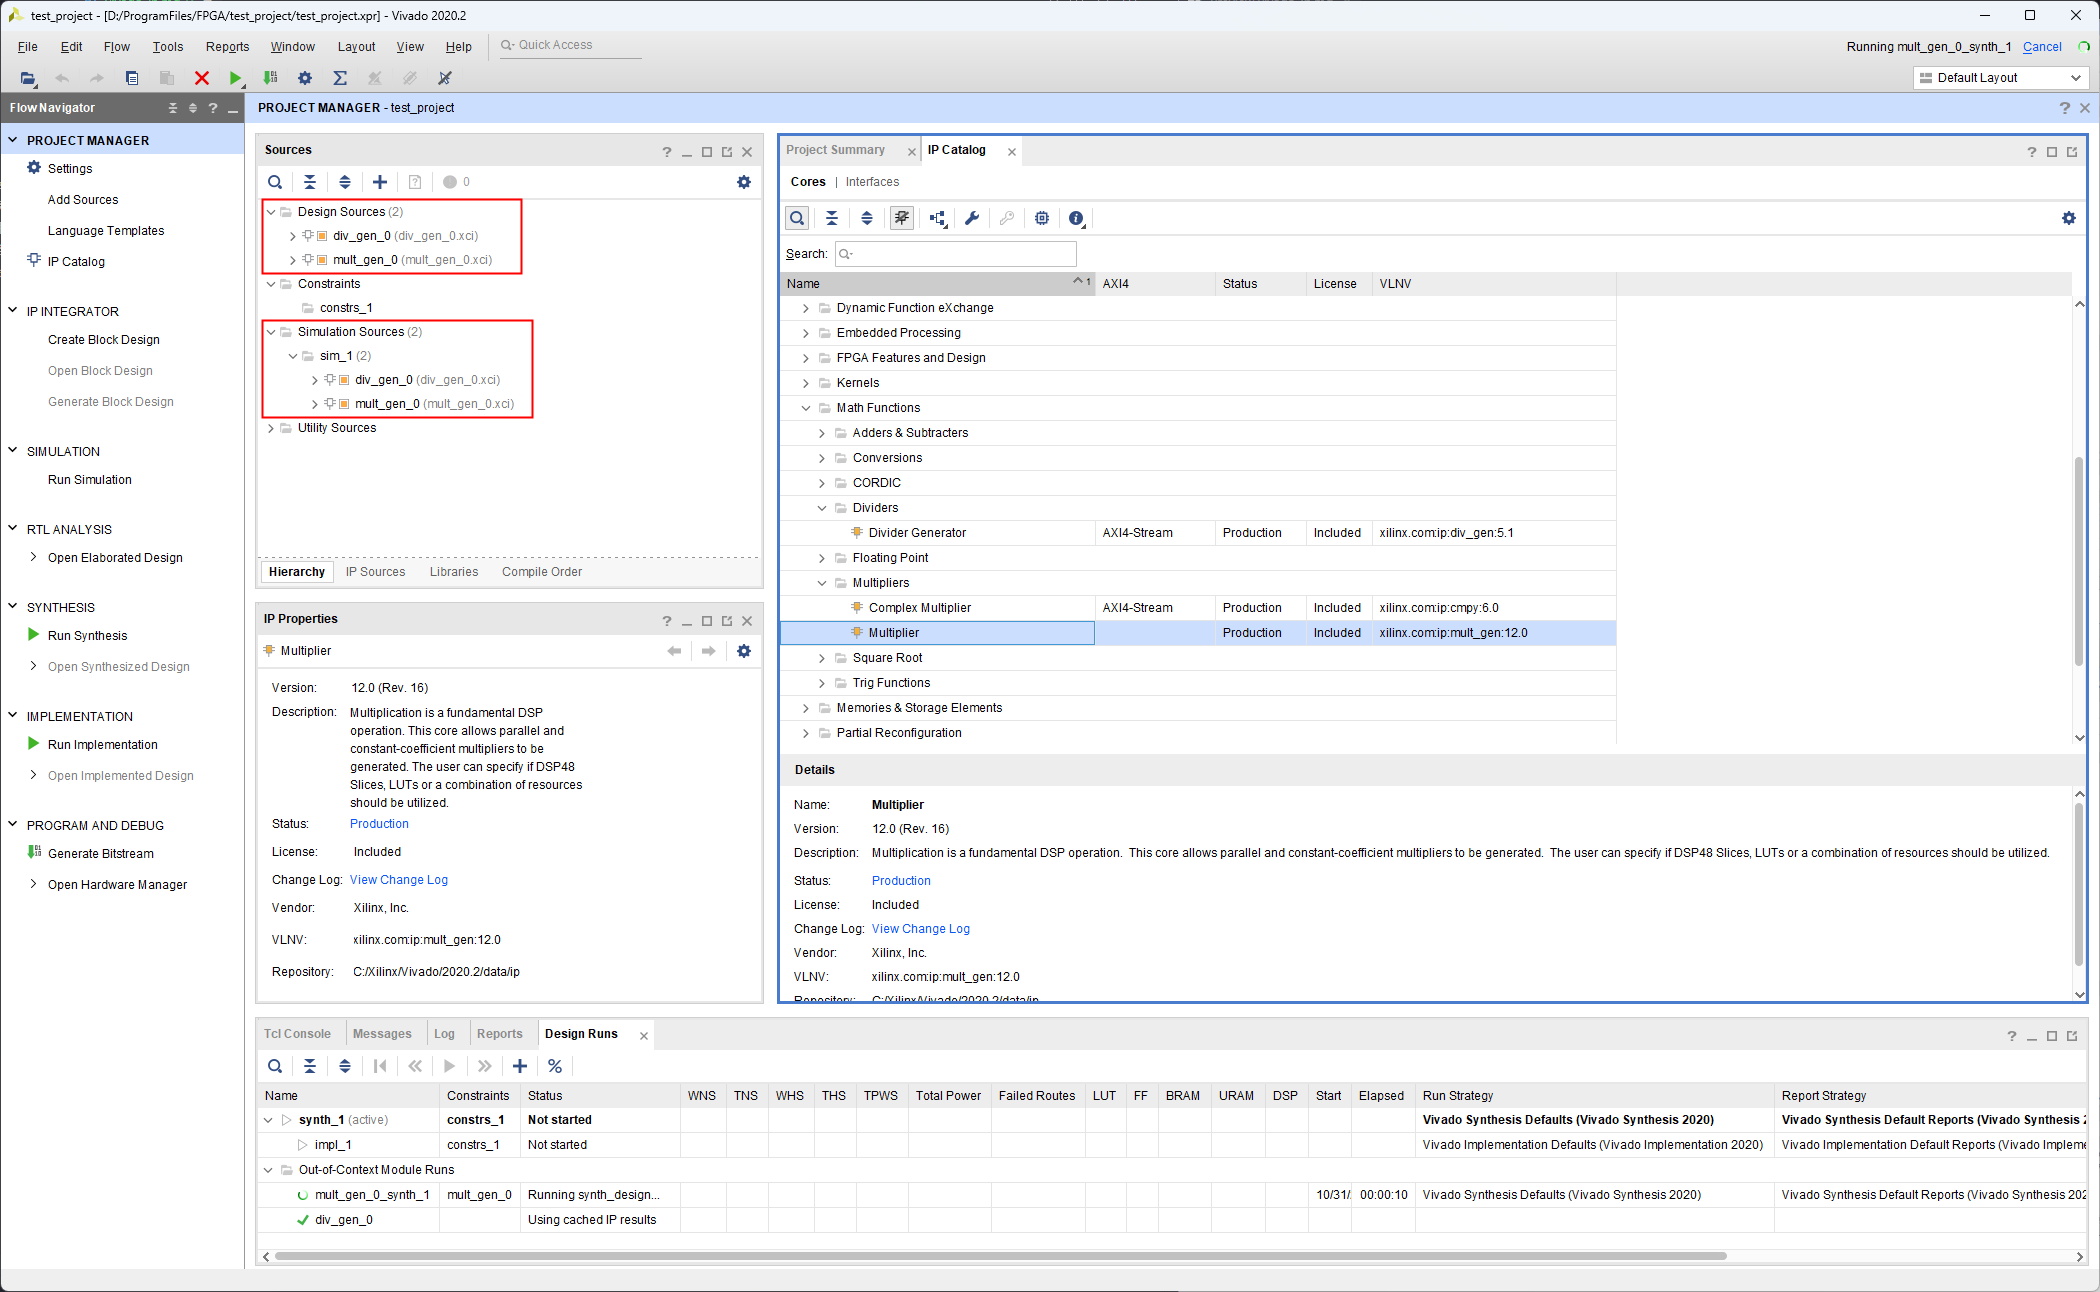Viewport: 2100px width, 1292px height.
Task: Open the Default Layout dropdown
Action: tap(1999, 78)
